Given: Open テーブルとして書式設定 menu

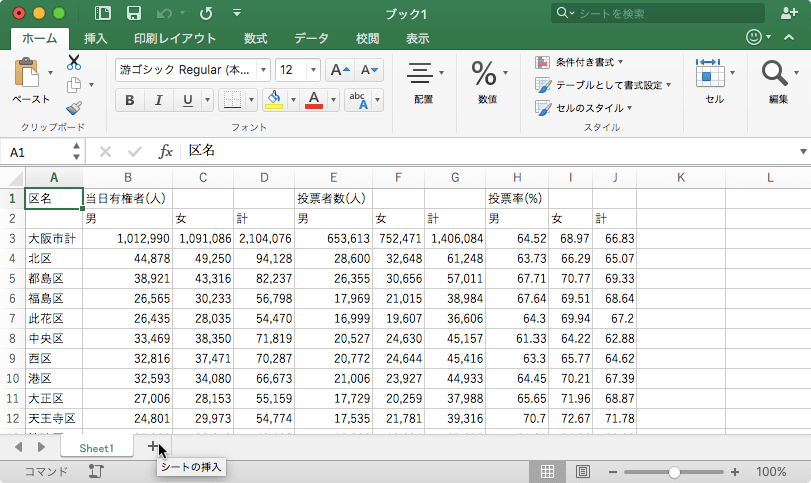Looking at the screenshot, I should tap(604, 85).
